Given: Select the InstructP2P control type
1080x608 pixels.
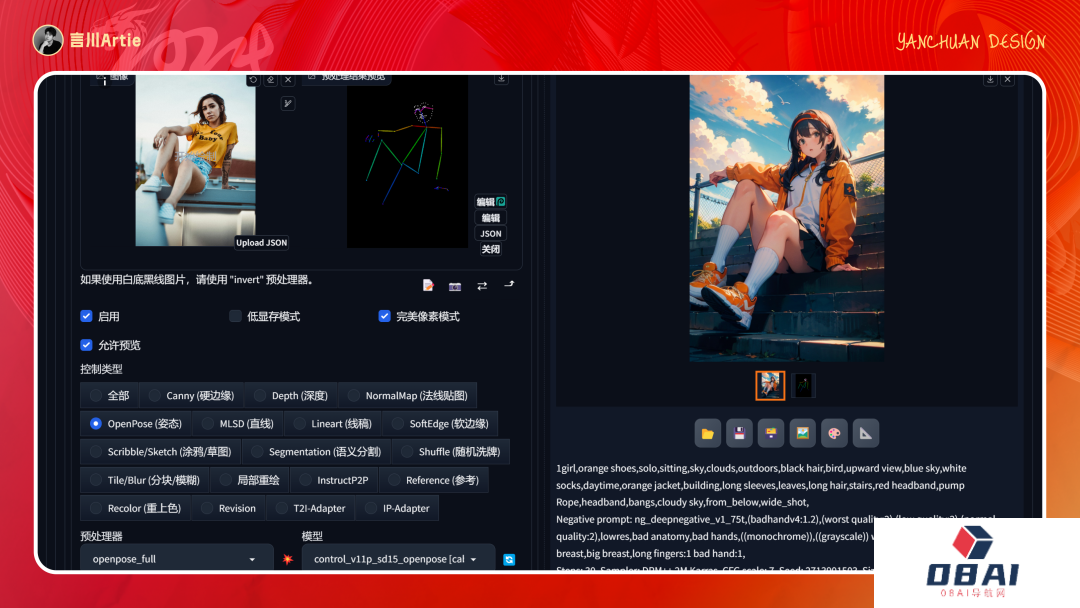Looking at the screenshot, I should coord(334,480).
